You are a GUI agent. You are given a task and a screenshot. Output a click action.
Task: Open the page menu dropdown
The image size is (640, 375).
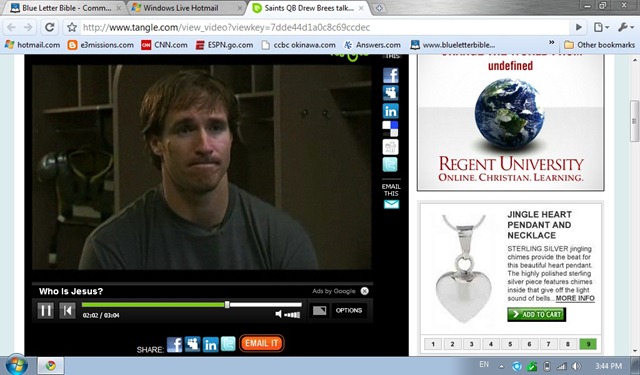coord(601,27)
